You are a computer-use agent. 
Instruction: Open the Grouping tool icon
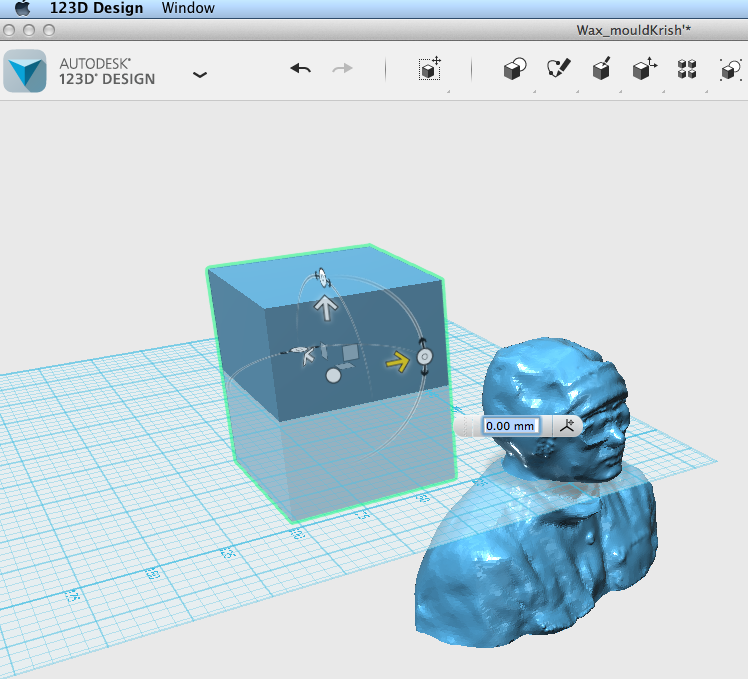(730, 70)
